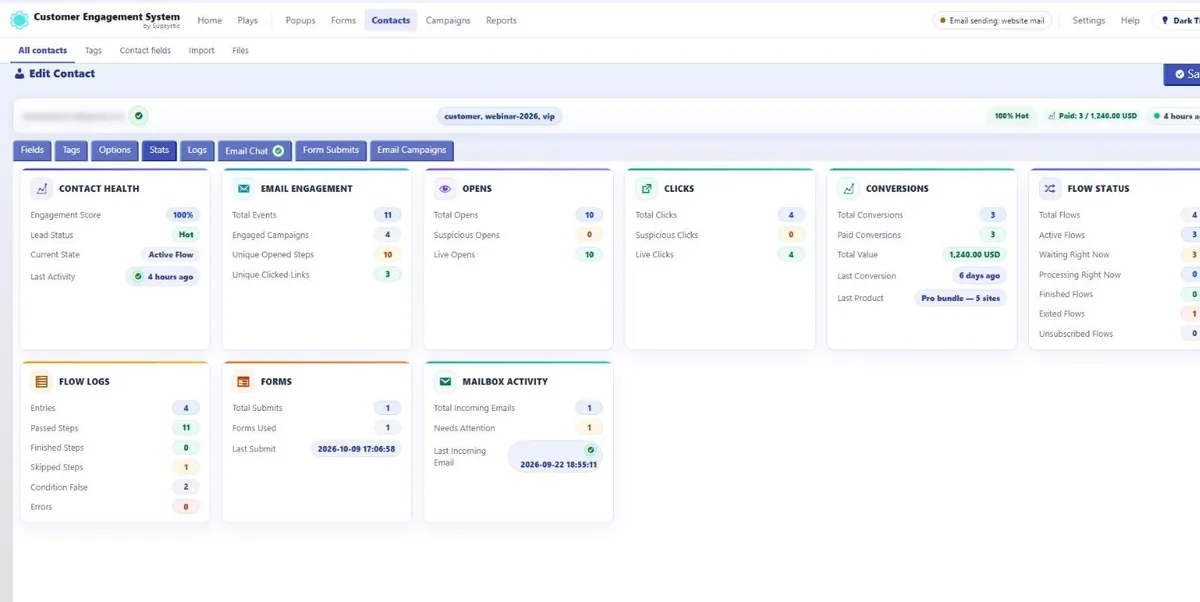Click the Last Submit 2026-10-09 17:06:58 timestamp
The image size is (1200, 602).
[x=357, y=449]
